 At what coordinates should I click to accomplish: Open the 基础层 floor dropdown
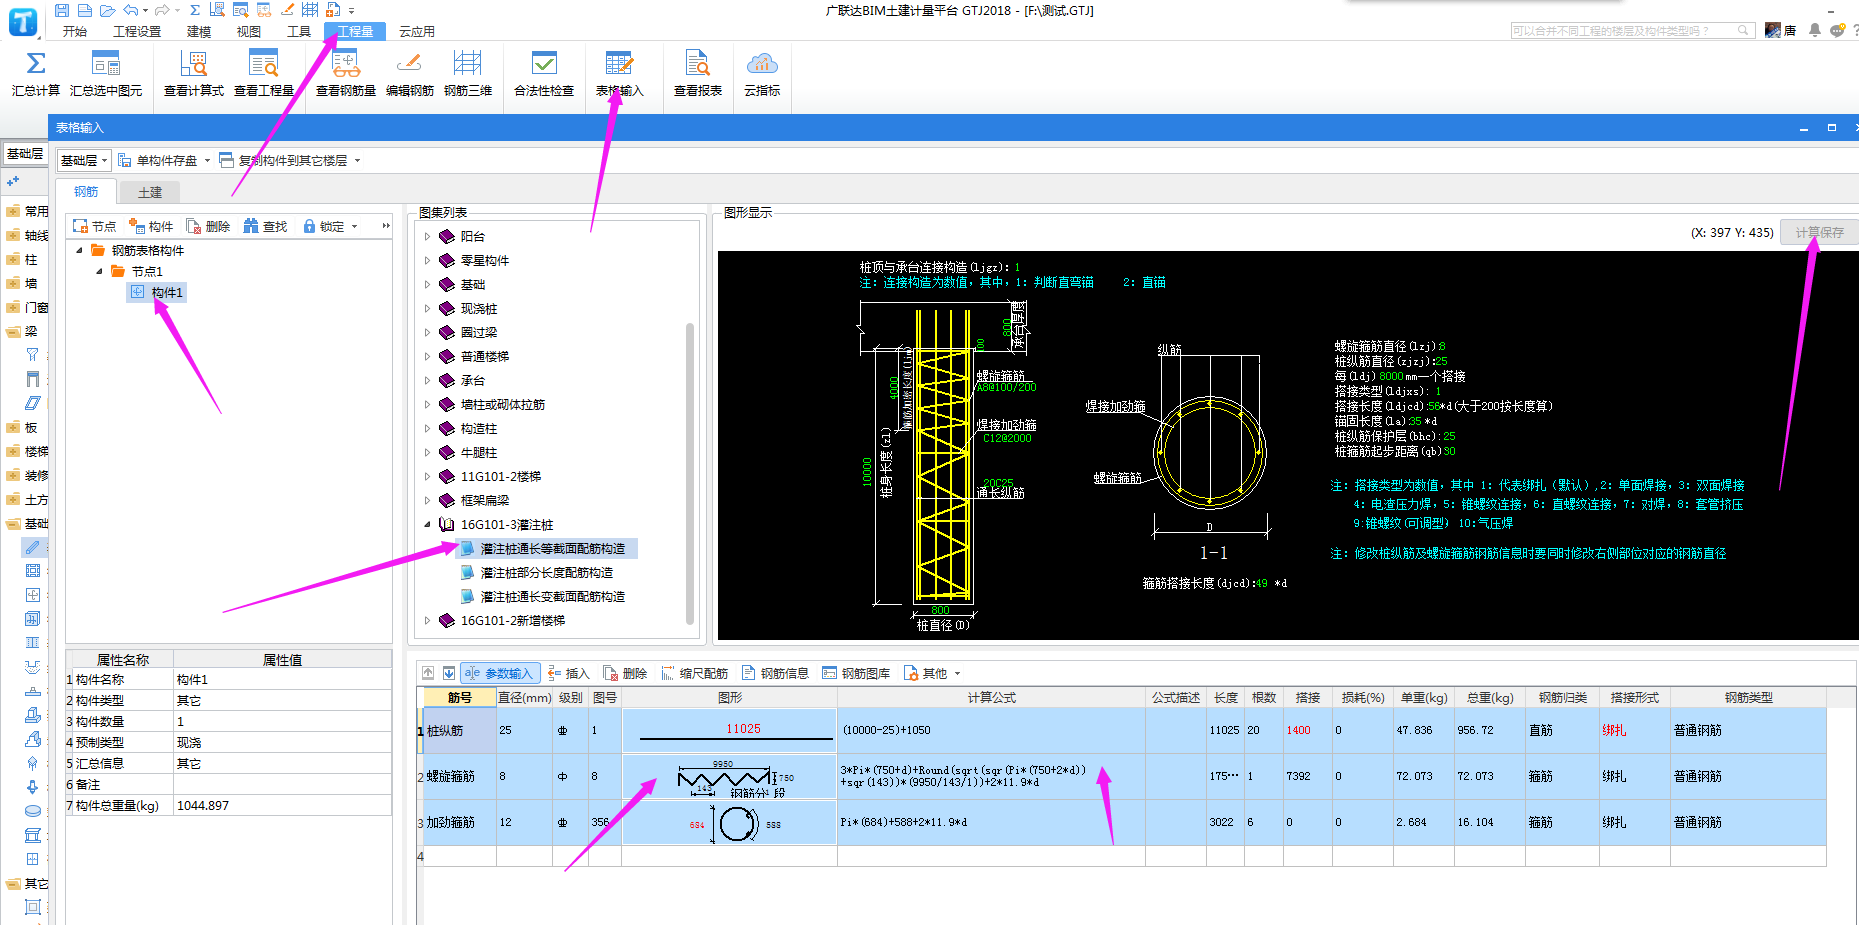[x=83, y=160]
